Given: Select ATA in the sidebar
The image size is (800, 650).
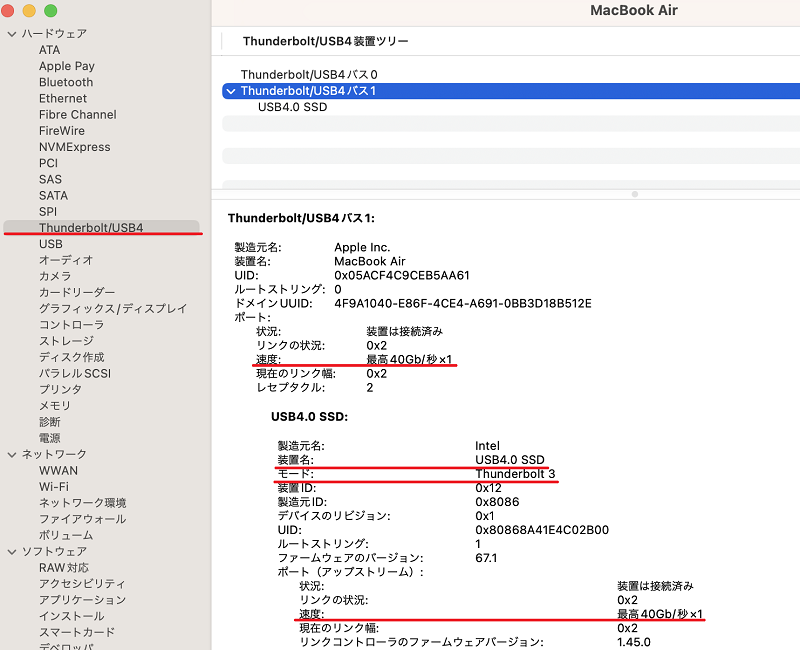Looking at the screenshot, I should coord(49,50).
